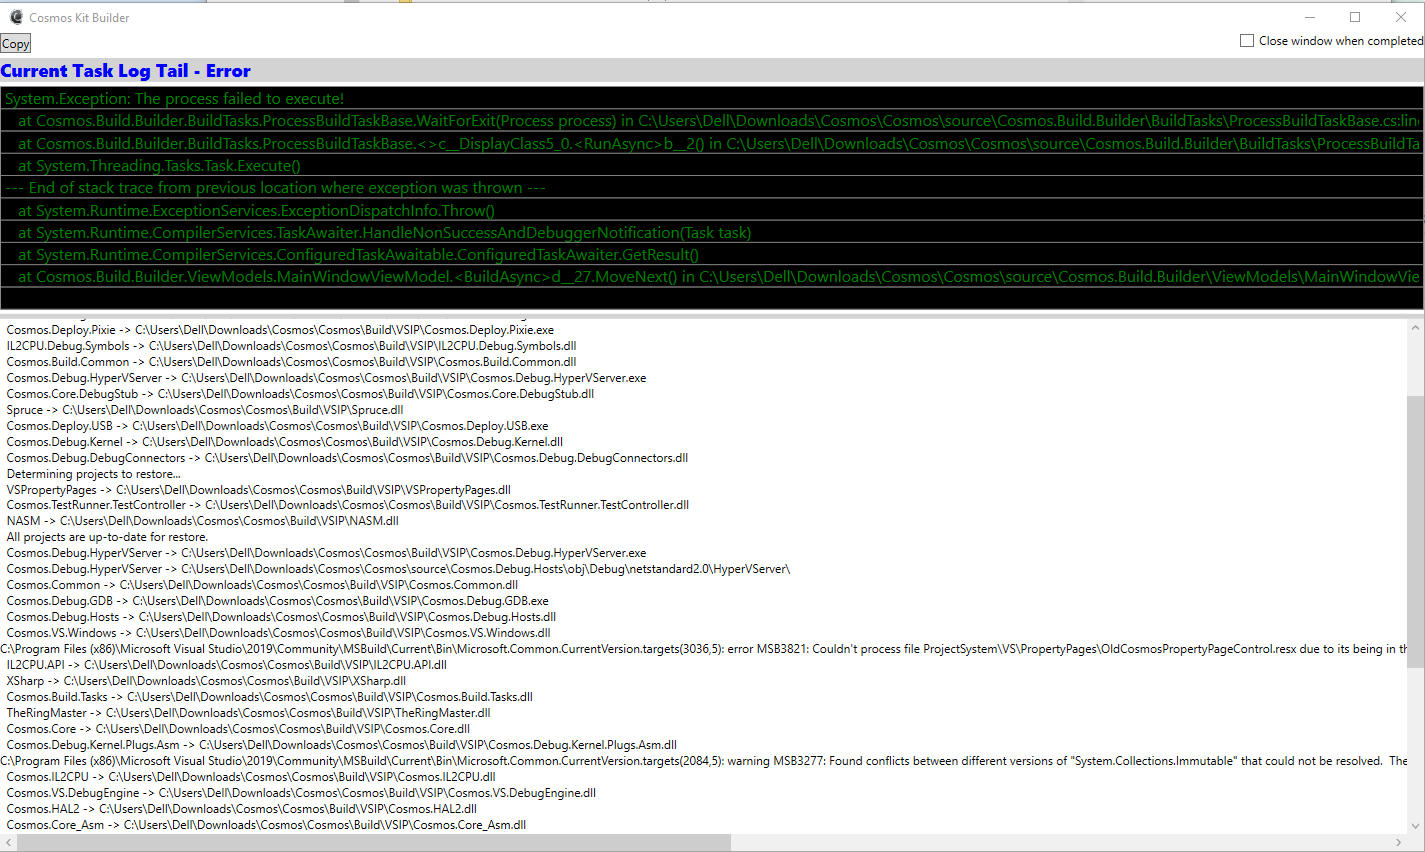Image resolution: width=1425 pixels, height=852 pixels.
Task: Click the Cosmos Kit Builder title bar icon
Action: click(x=15, y=17)
